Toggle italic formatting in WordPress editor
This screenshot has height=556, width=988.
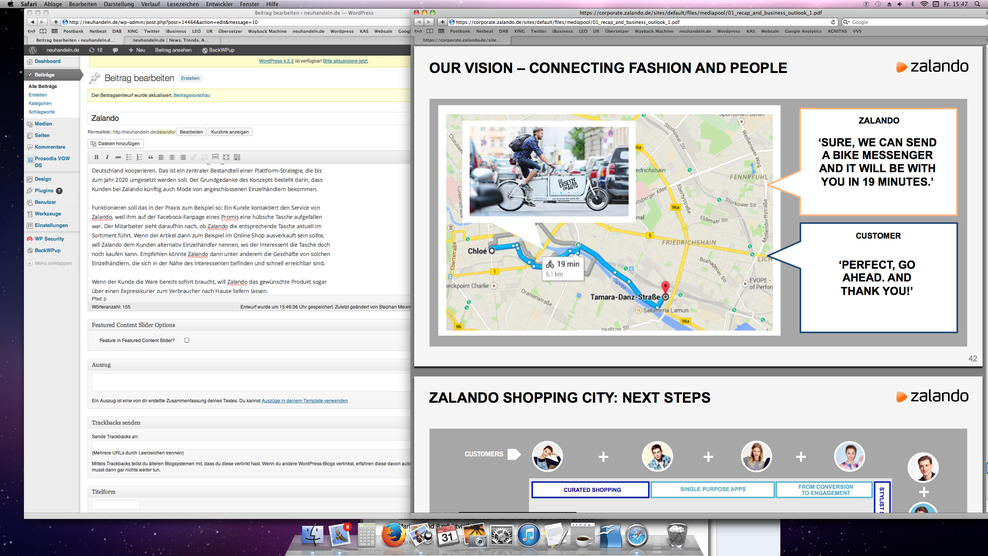[x=107, y=157]
